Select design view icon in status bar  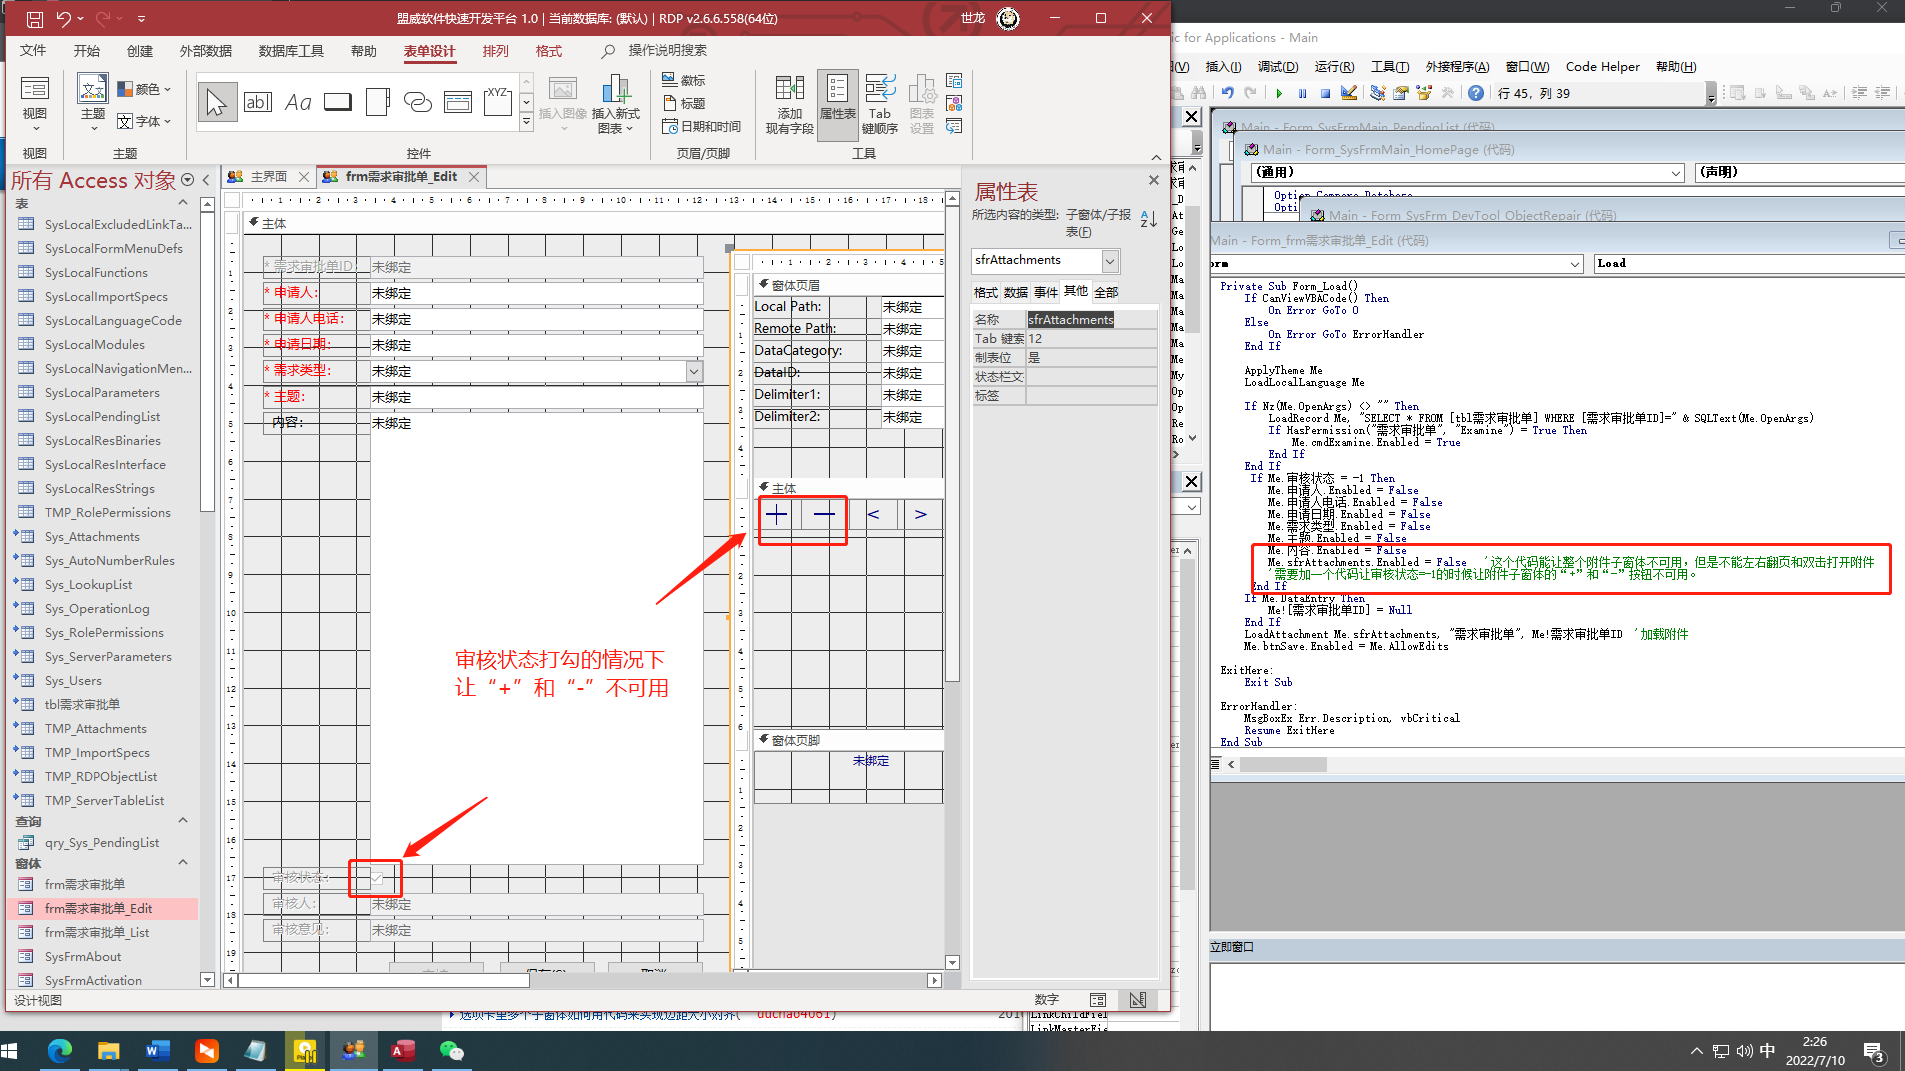1138,1000
